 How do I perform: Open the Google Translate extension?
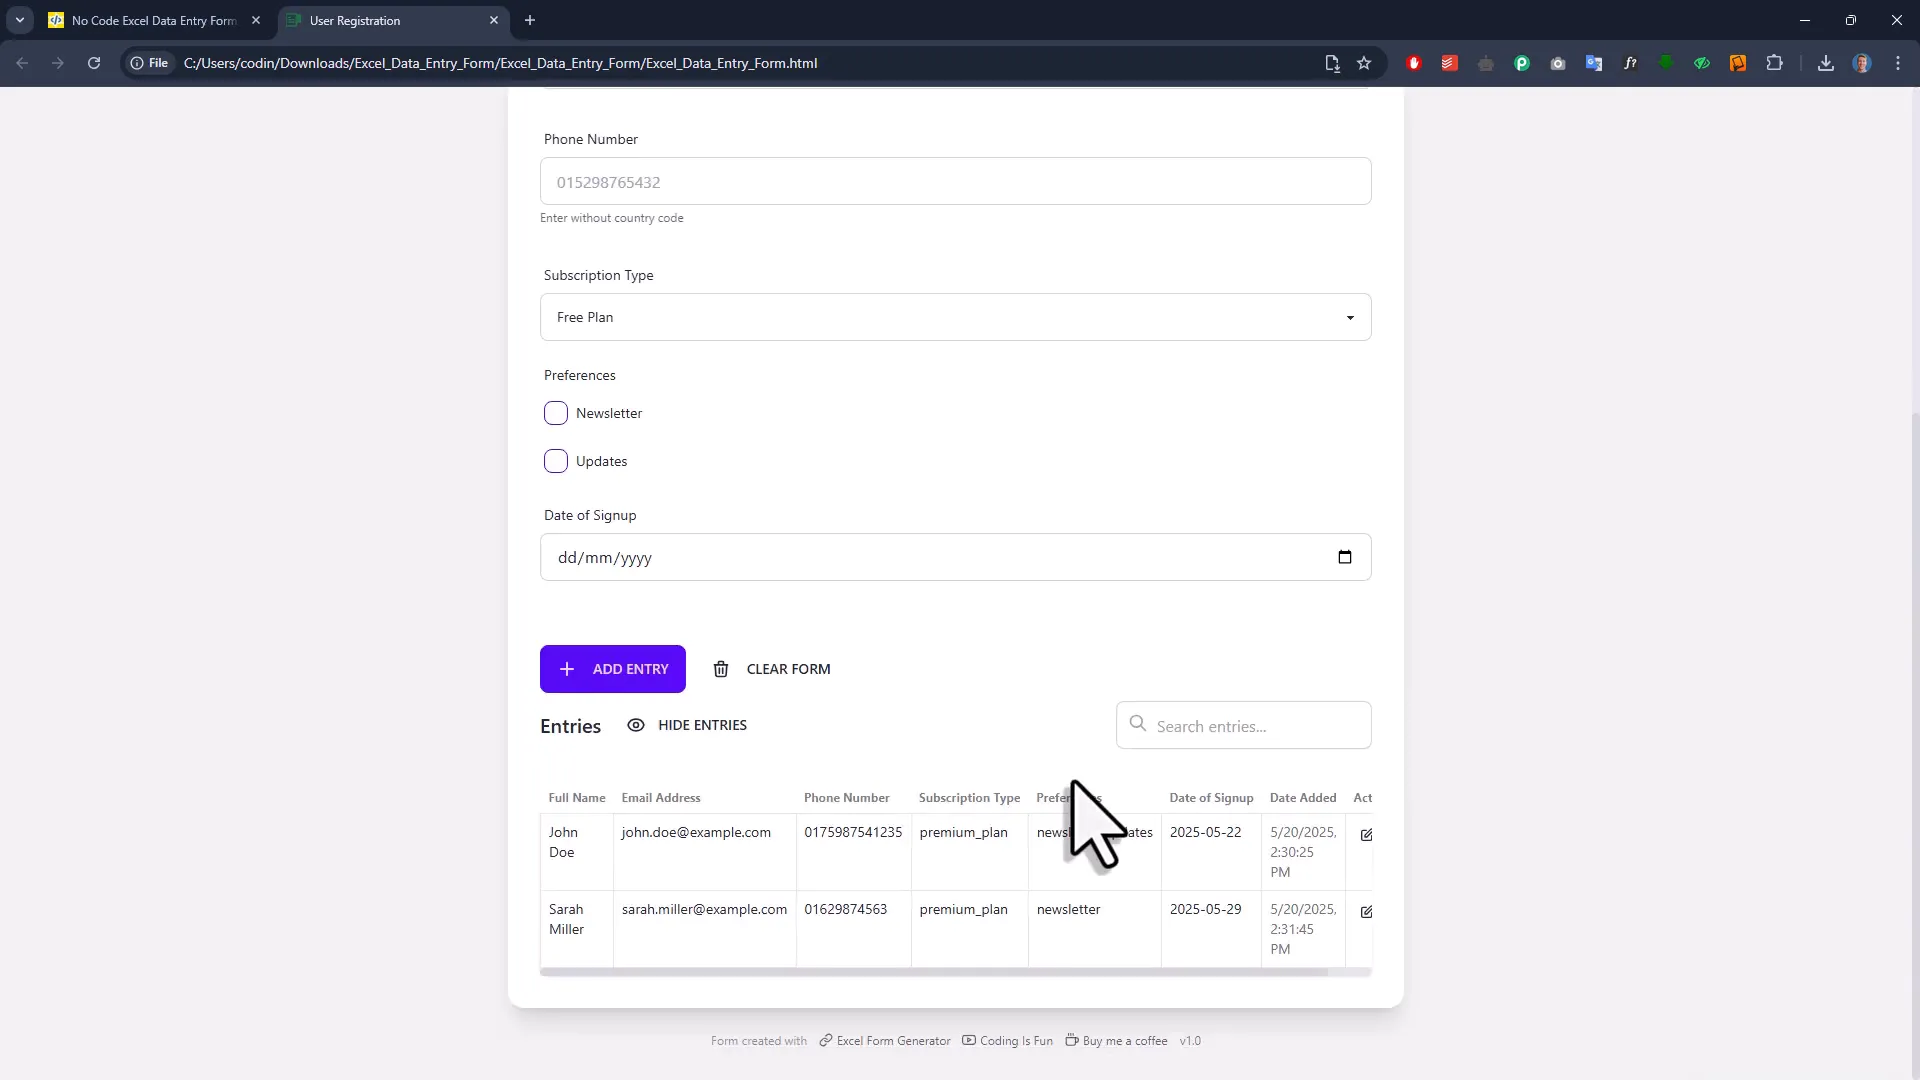[x=1593, y=62]
